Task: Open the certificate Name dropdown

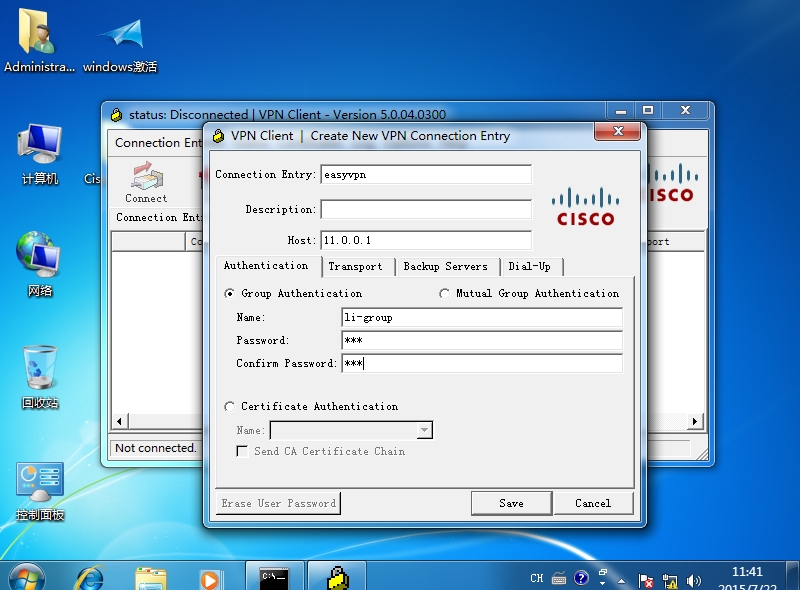Action: [424, 430]
